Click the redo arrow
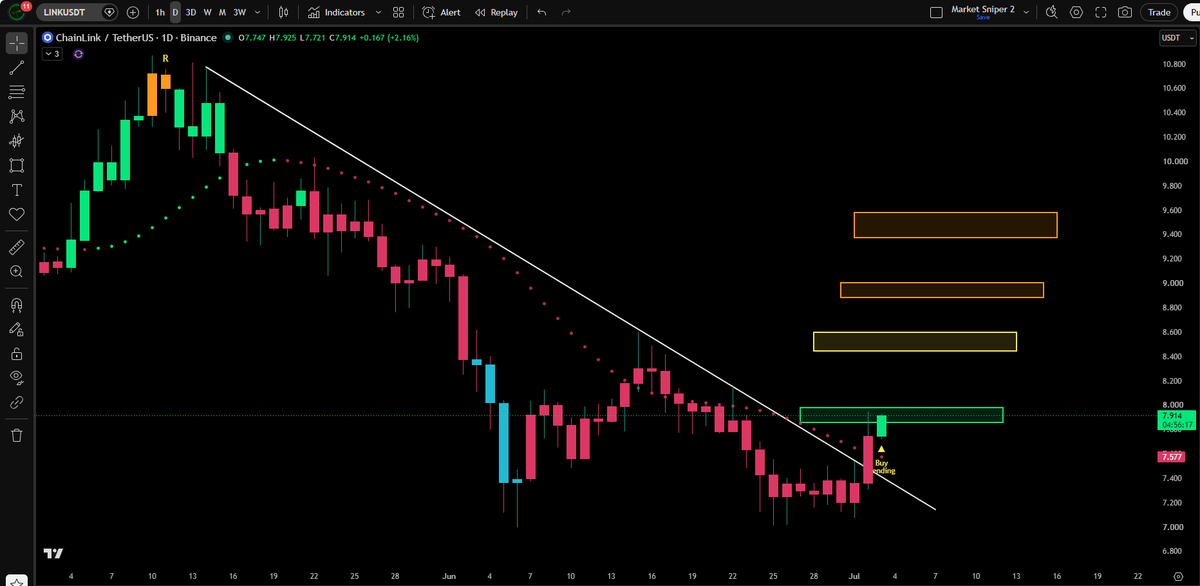Viewport: 1200px width, 586px height. click(567, 12)
